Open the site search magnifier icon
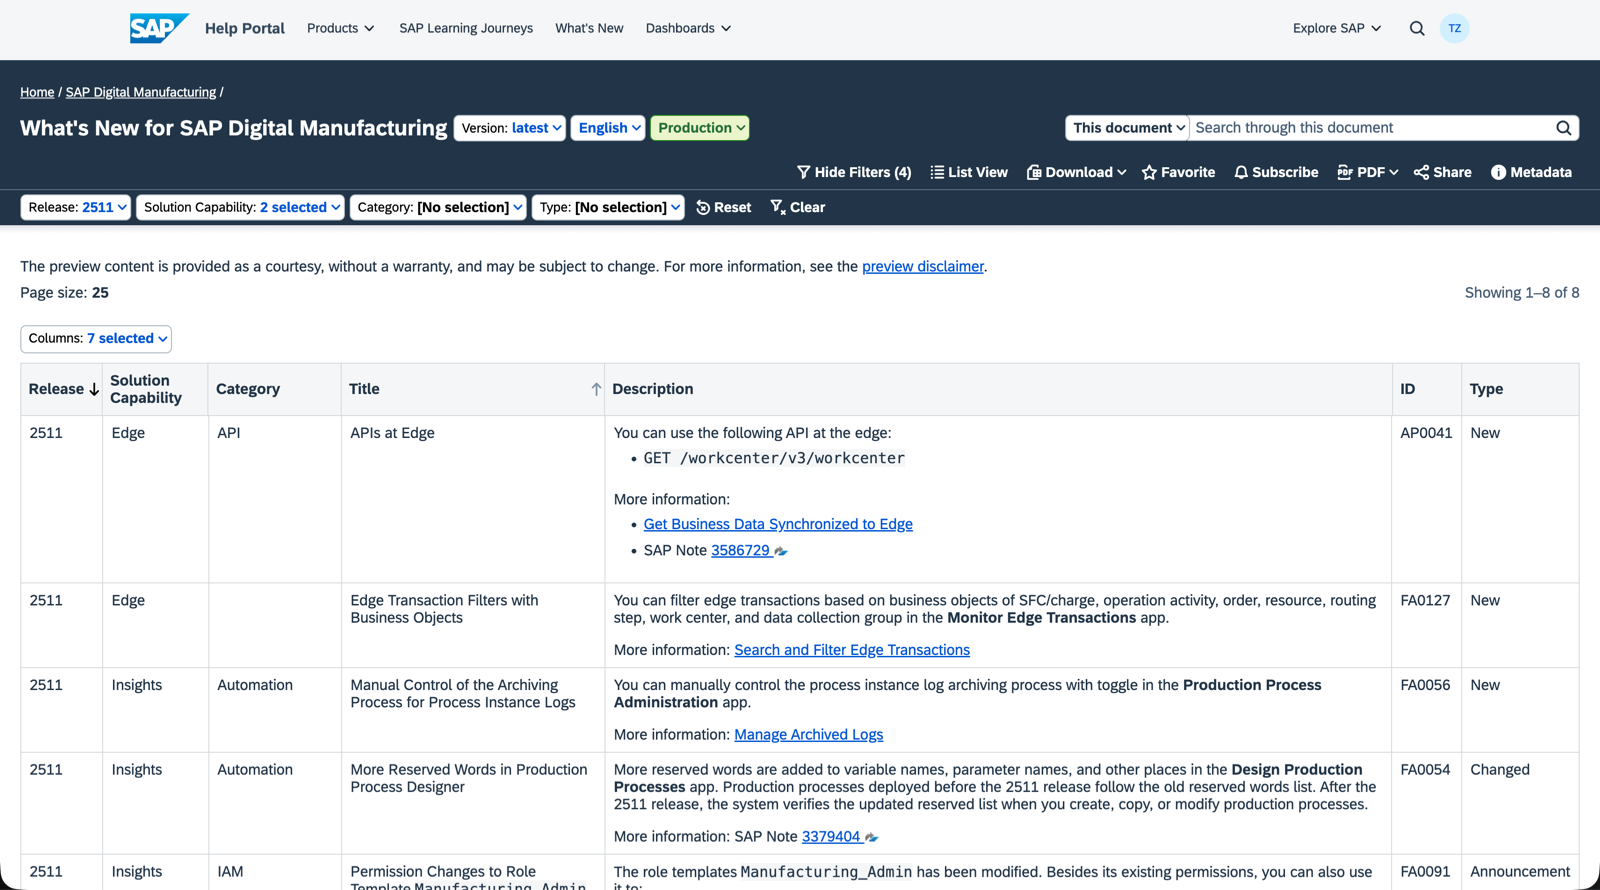This screenshot has width=1600, height=890. 1417,28
